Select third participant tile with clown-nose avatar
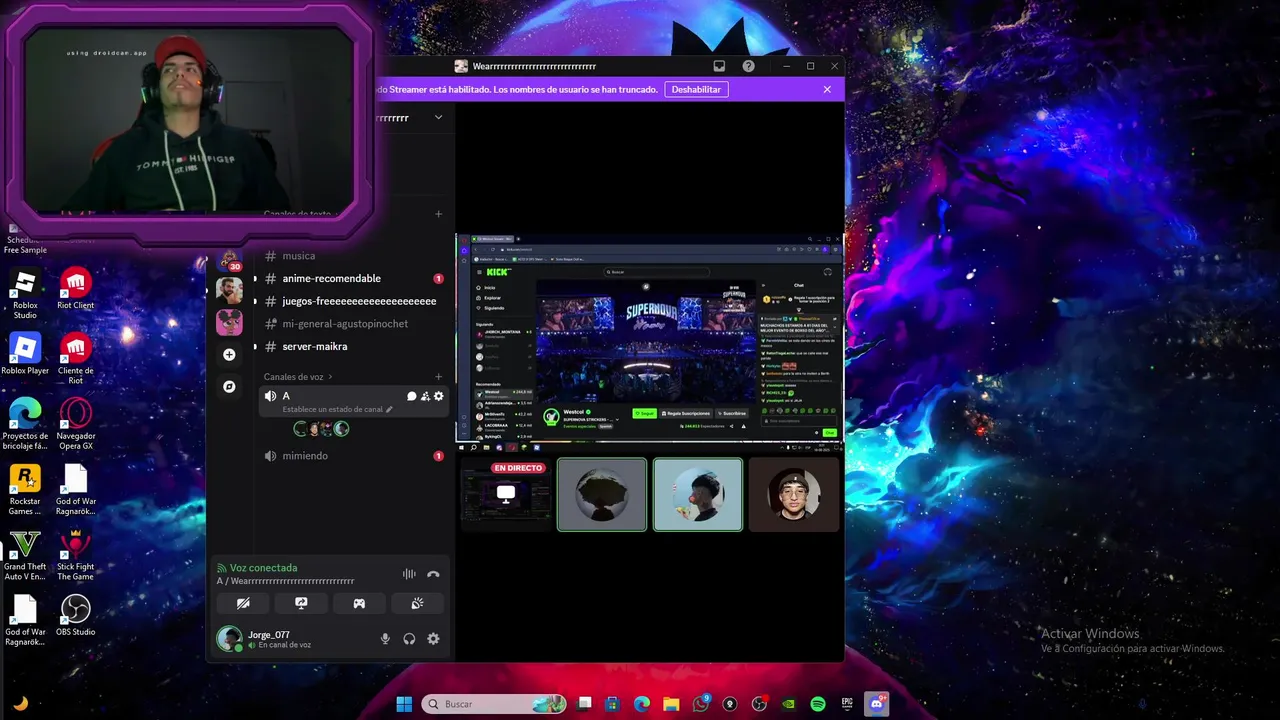The image size is (1280, 720). [698, 494]
